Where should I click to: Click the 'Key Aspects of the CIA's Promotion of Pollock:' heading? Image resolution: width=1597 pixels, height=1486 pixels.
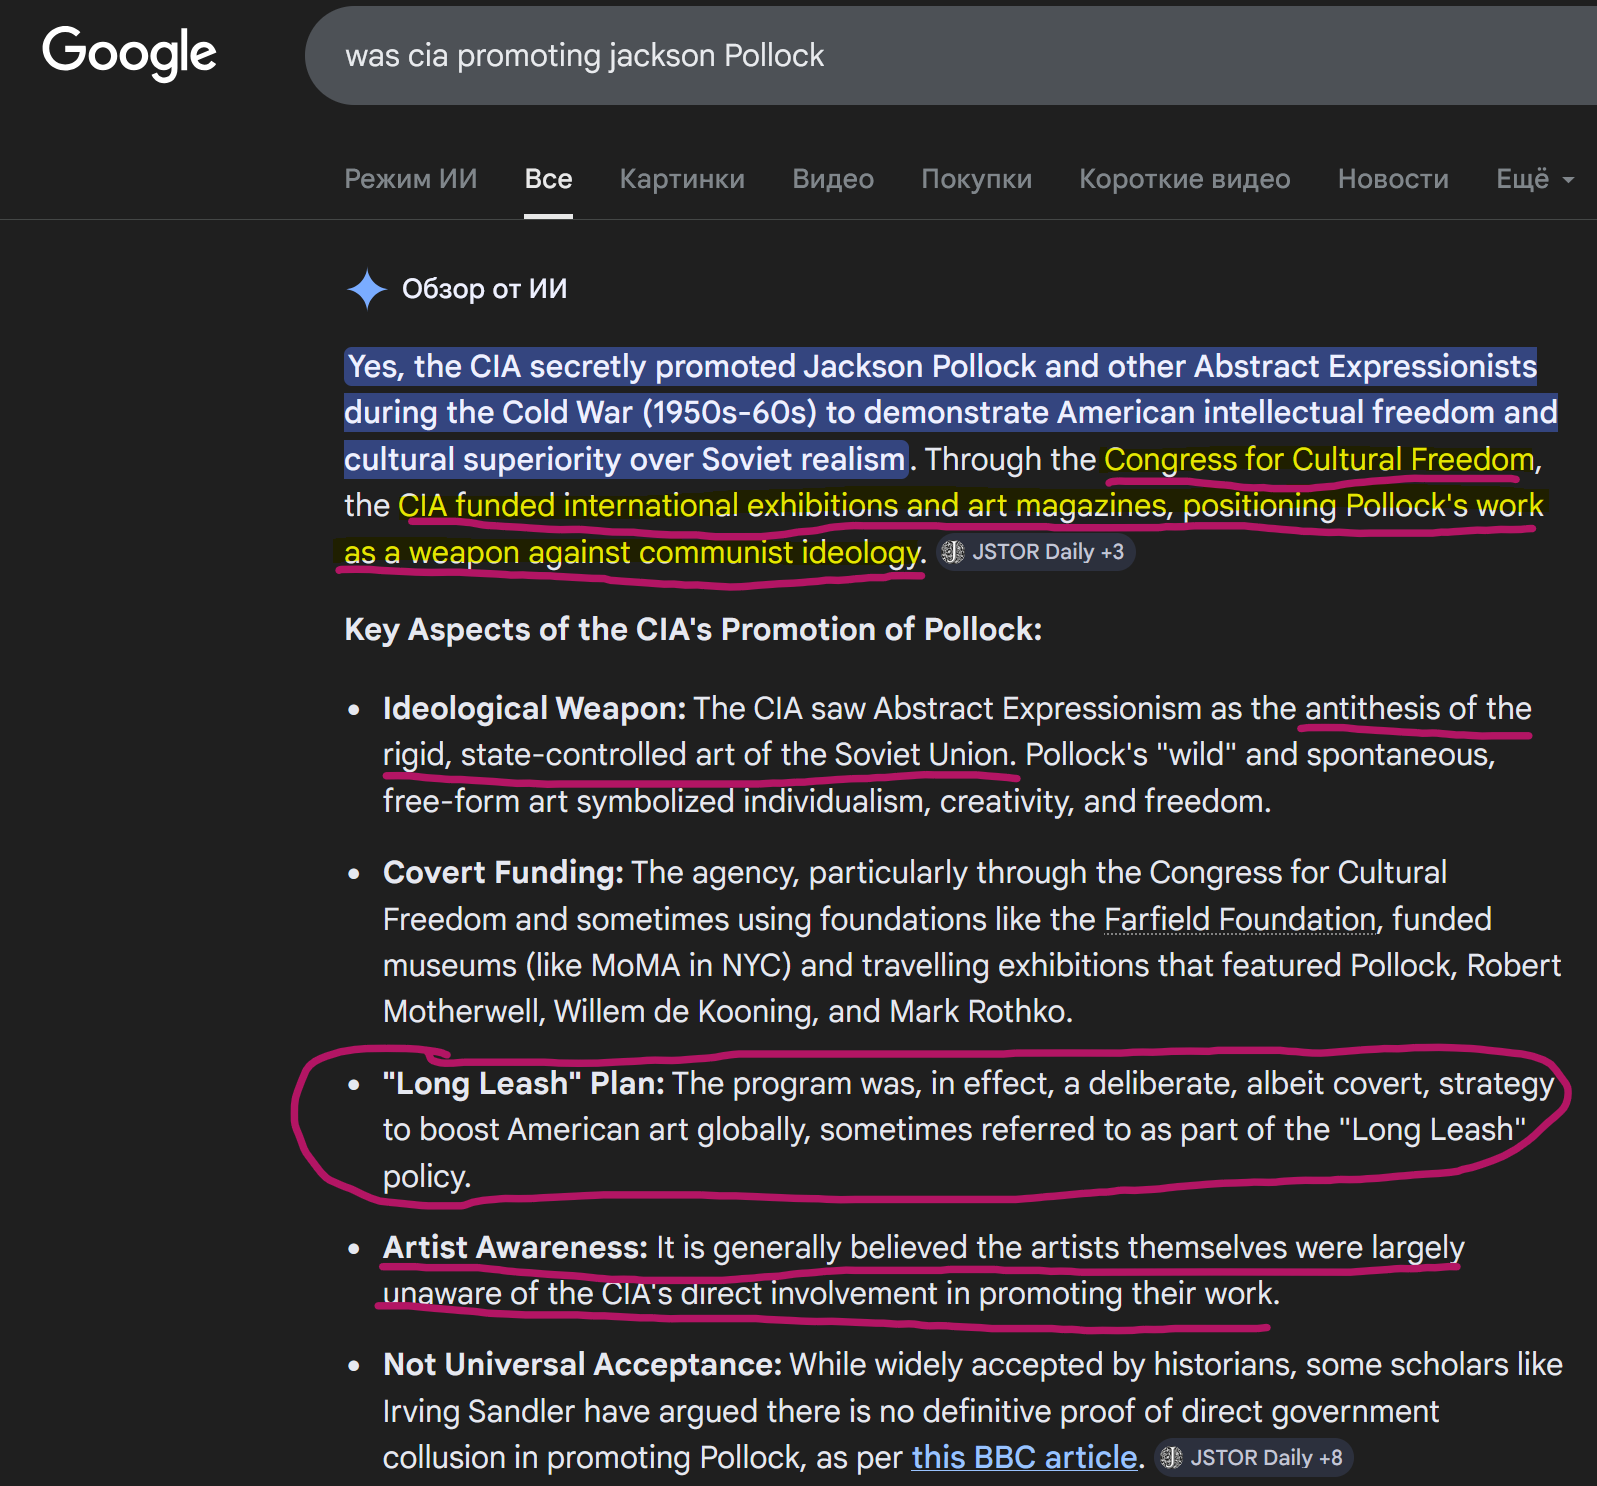tap(693, 629)
